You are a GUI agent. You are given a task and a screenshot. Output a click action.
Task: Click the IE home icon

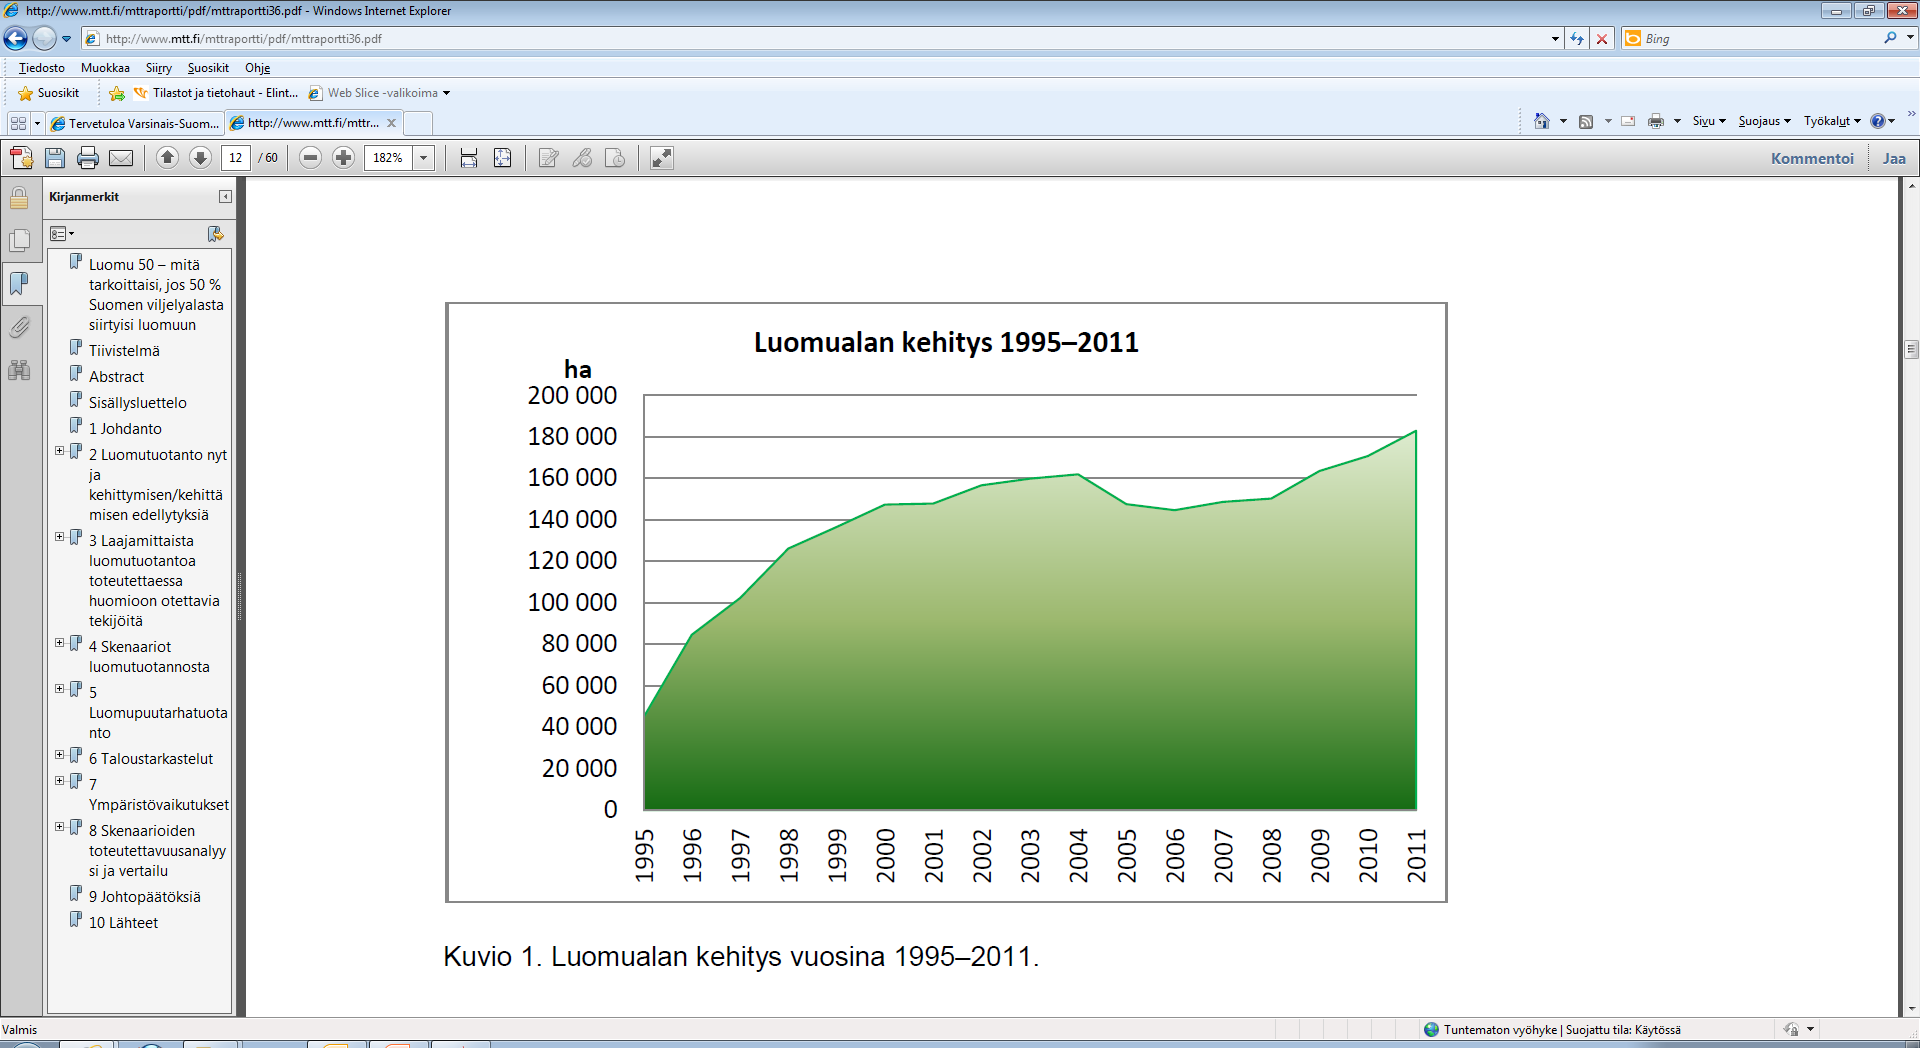(1542, 121)
